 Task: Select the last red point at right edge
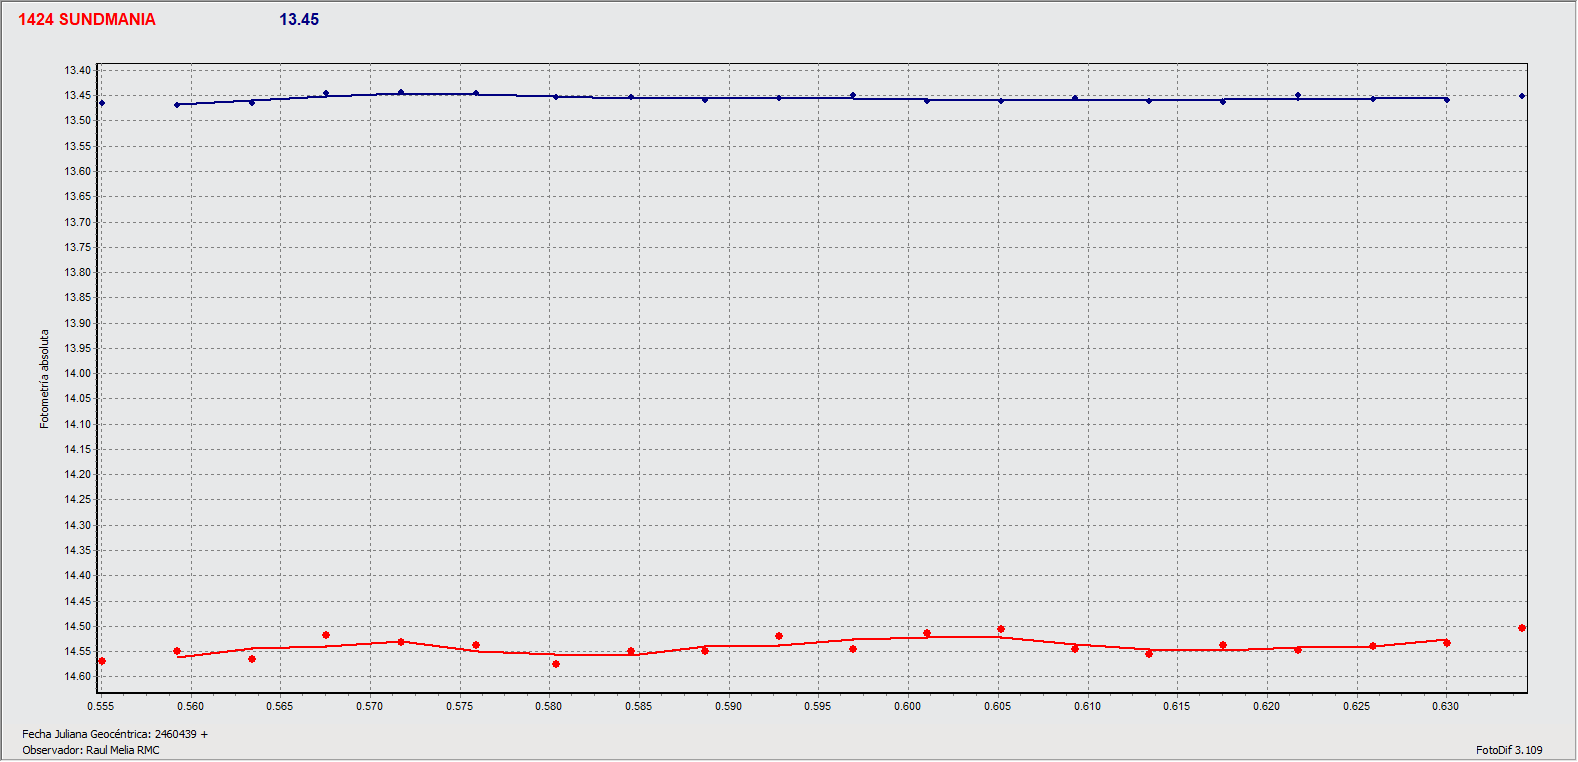tap(1522, 628)
